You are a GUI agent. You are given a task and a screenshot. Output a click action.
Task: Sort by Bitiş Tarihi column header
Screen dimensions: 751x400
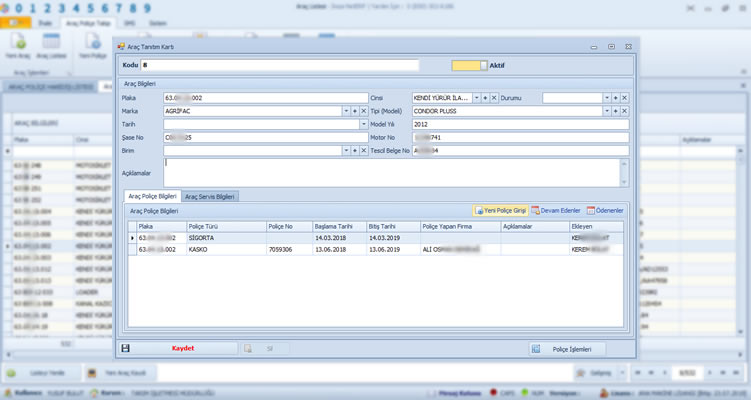(393, 227)
